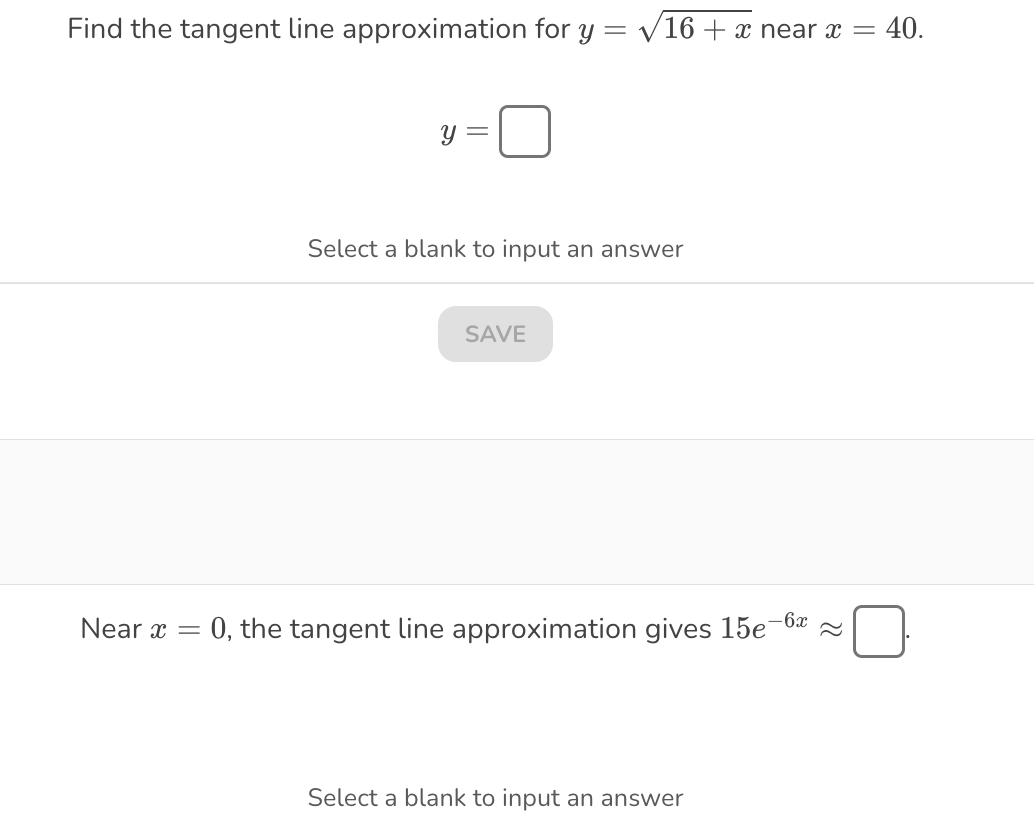The height and width of the screenshot is (814, 1034).
Task: Click the whitespace below the SAVE button
Action: point(495,400)
